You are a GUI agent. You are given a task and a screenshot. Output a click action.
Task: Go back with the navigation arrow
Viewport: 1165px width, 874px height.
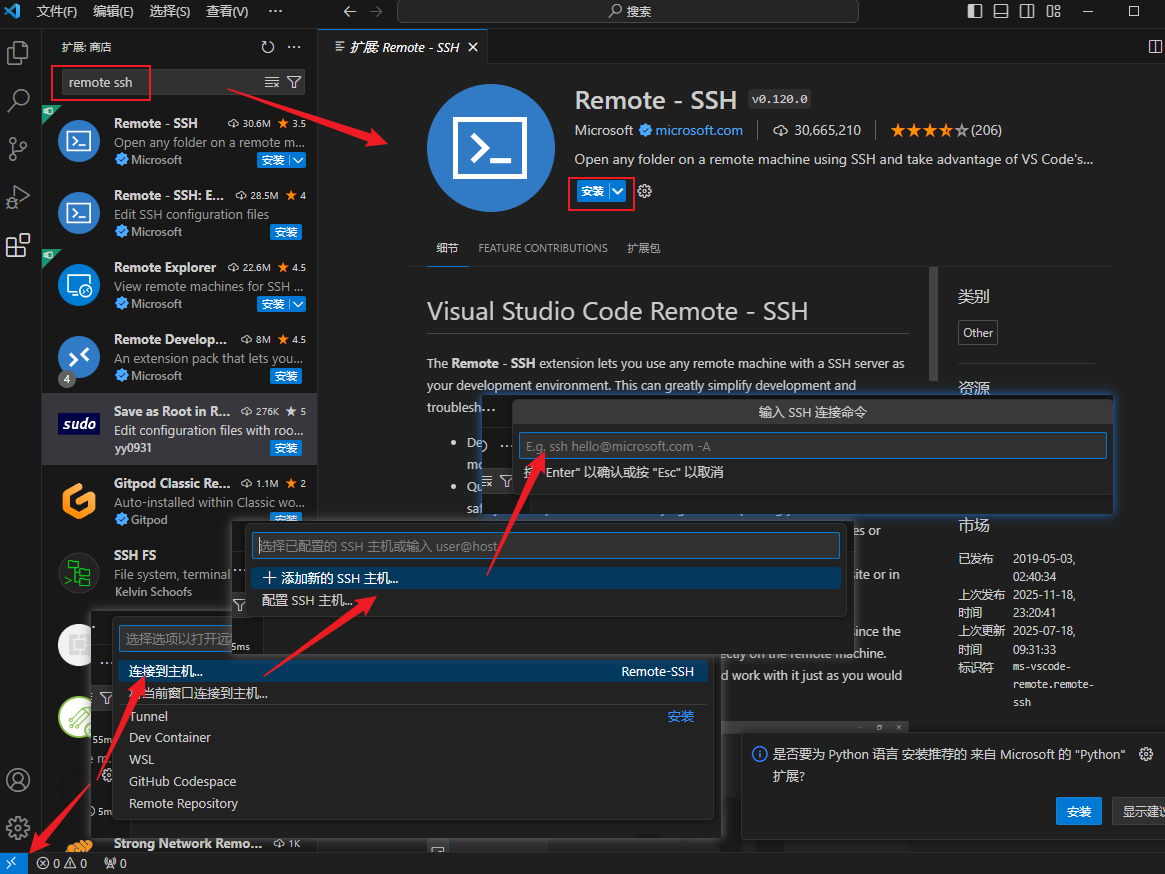tap(350, 11)
